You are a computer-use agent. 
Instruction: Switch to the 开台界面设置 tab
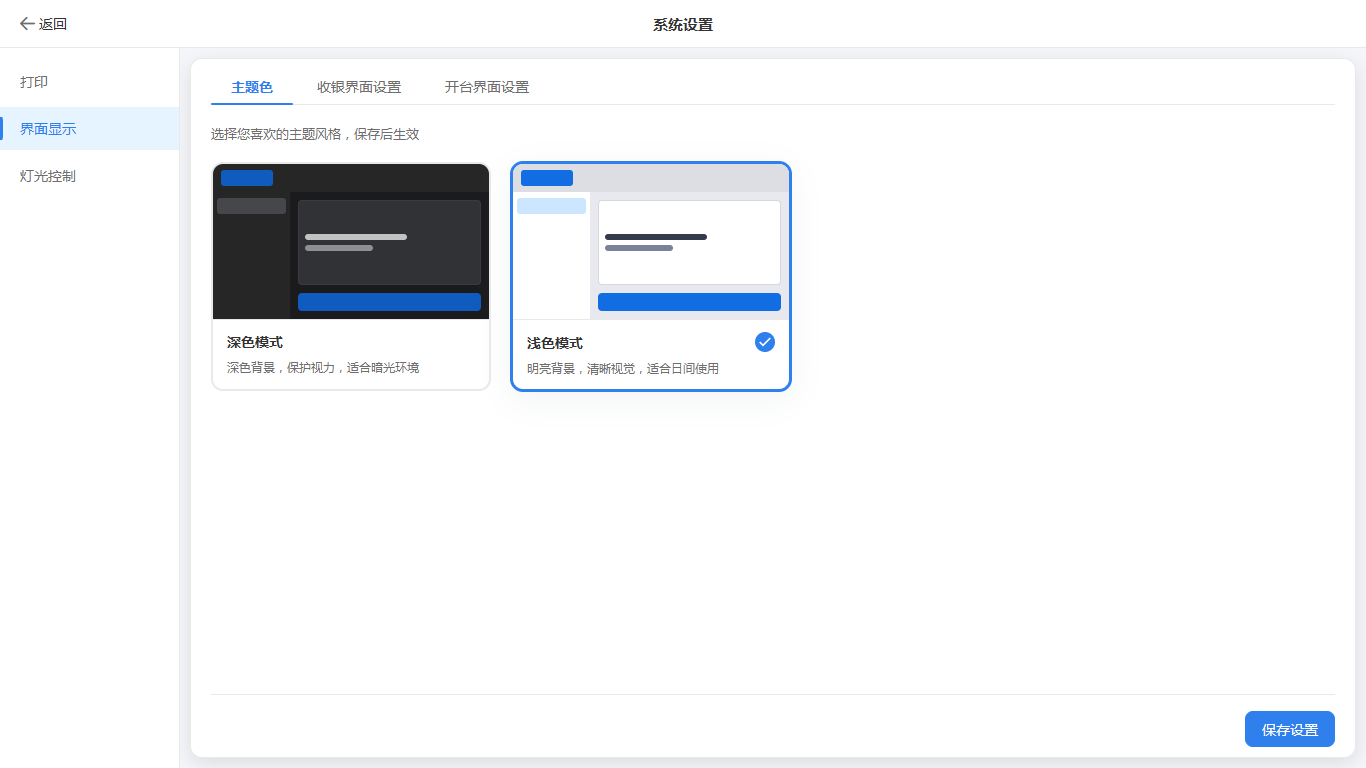tap(487, 87)
